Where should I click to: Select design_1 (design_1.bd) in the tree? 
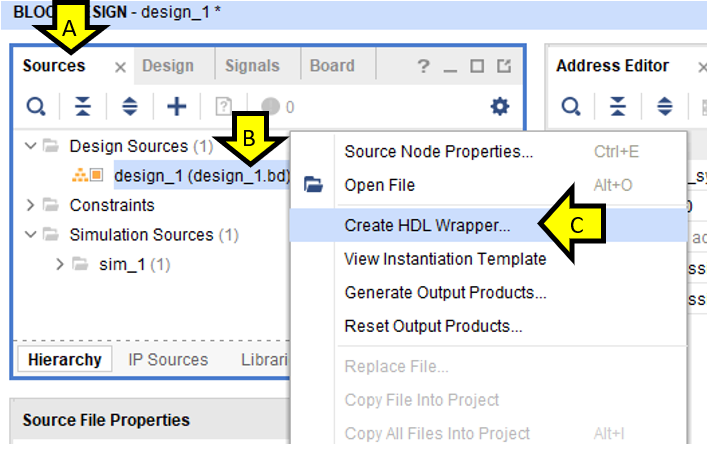(202, 175)
